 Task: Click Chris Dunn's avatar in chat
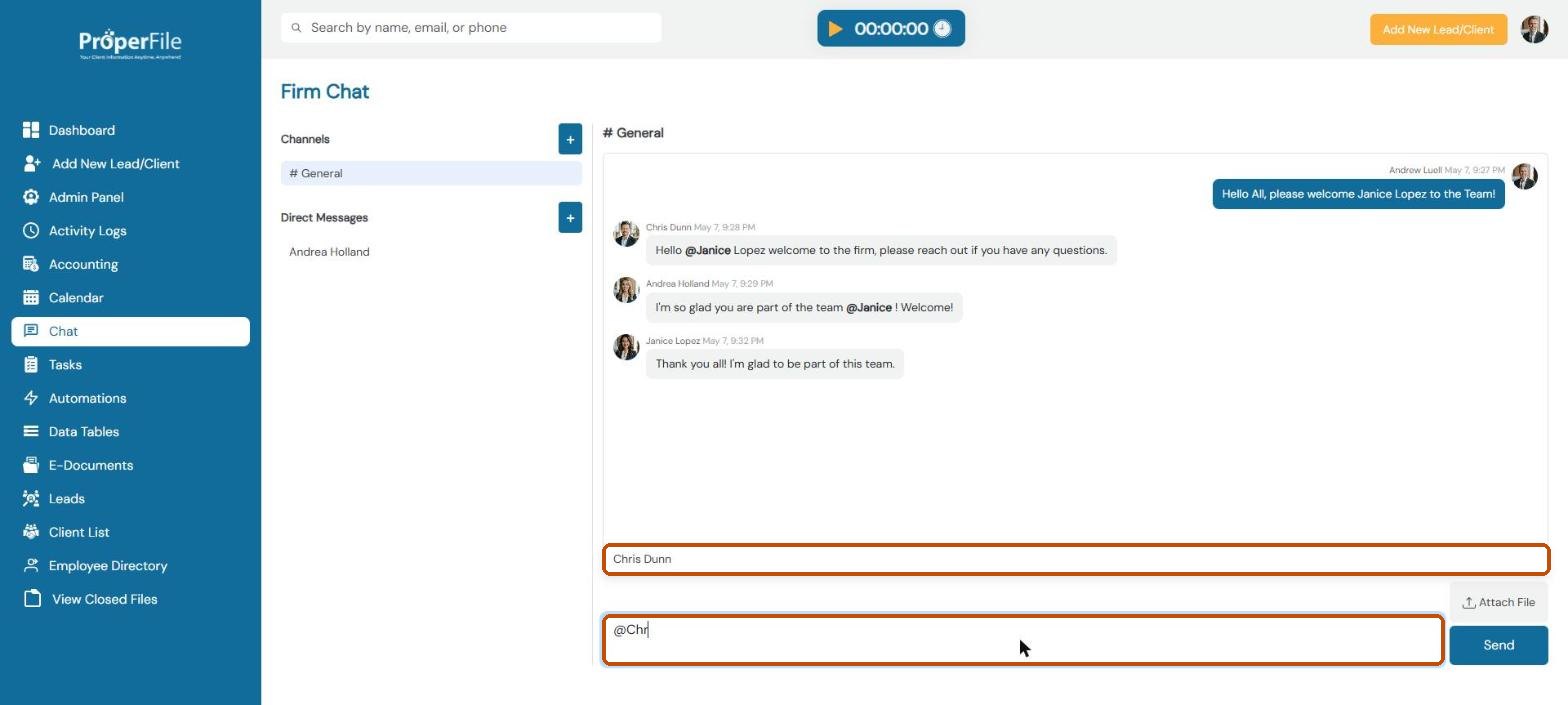pos(626,233)
